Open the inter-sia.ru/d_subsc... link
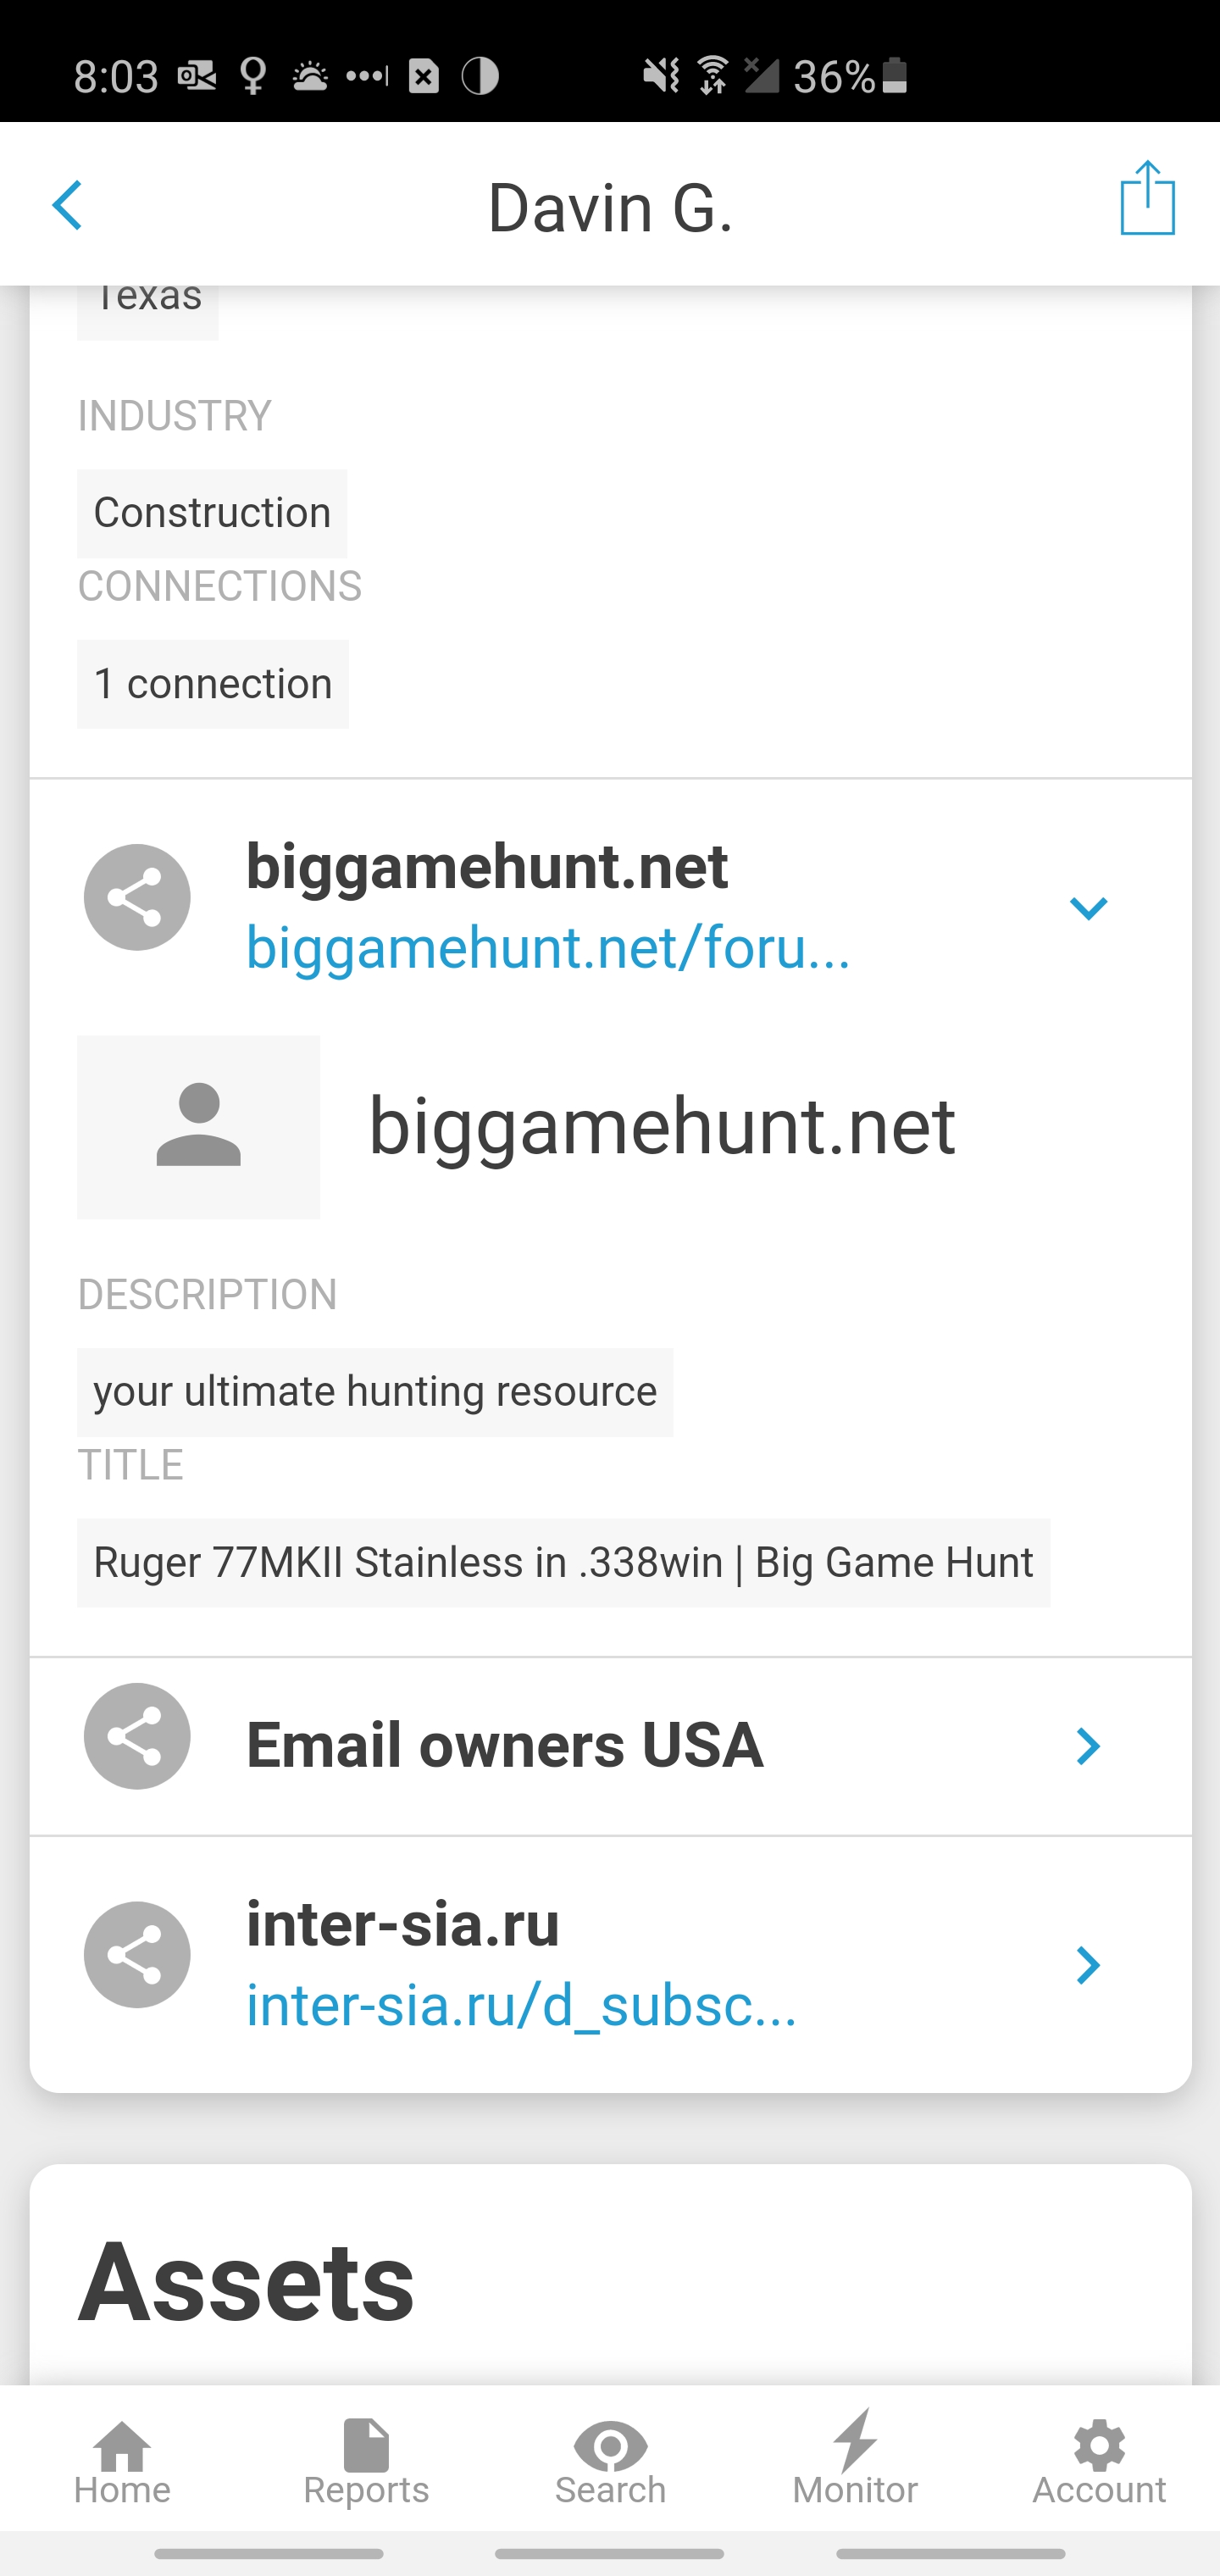 coord(521,2005)
